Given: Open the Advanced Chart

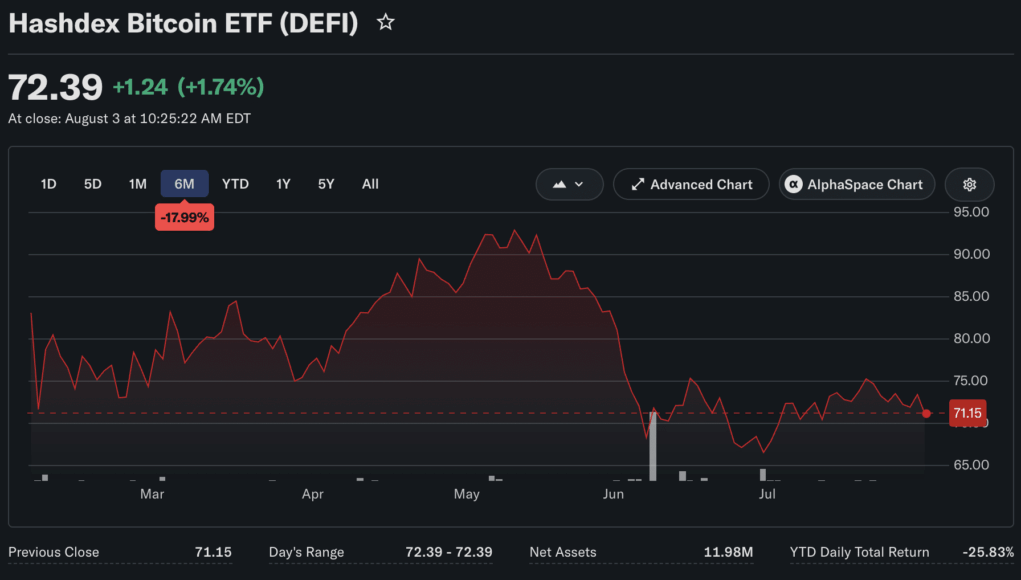Looking at the screenshot, I should click(x=691, y=184).
